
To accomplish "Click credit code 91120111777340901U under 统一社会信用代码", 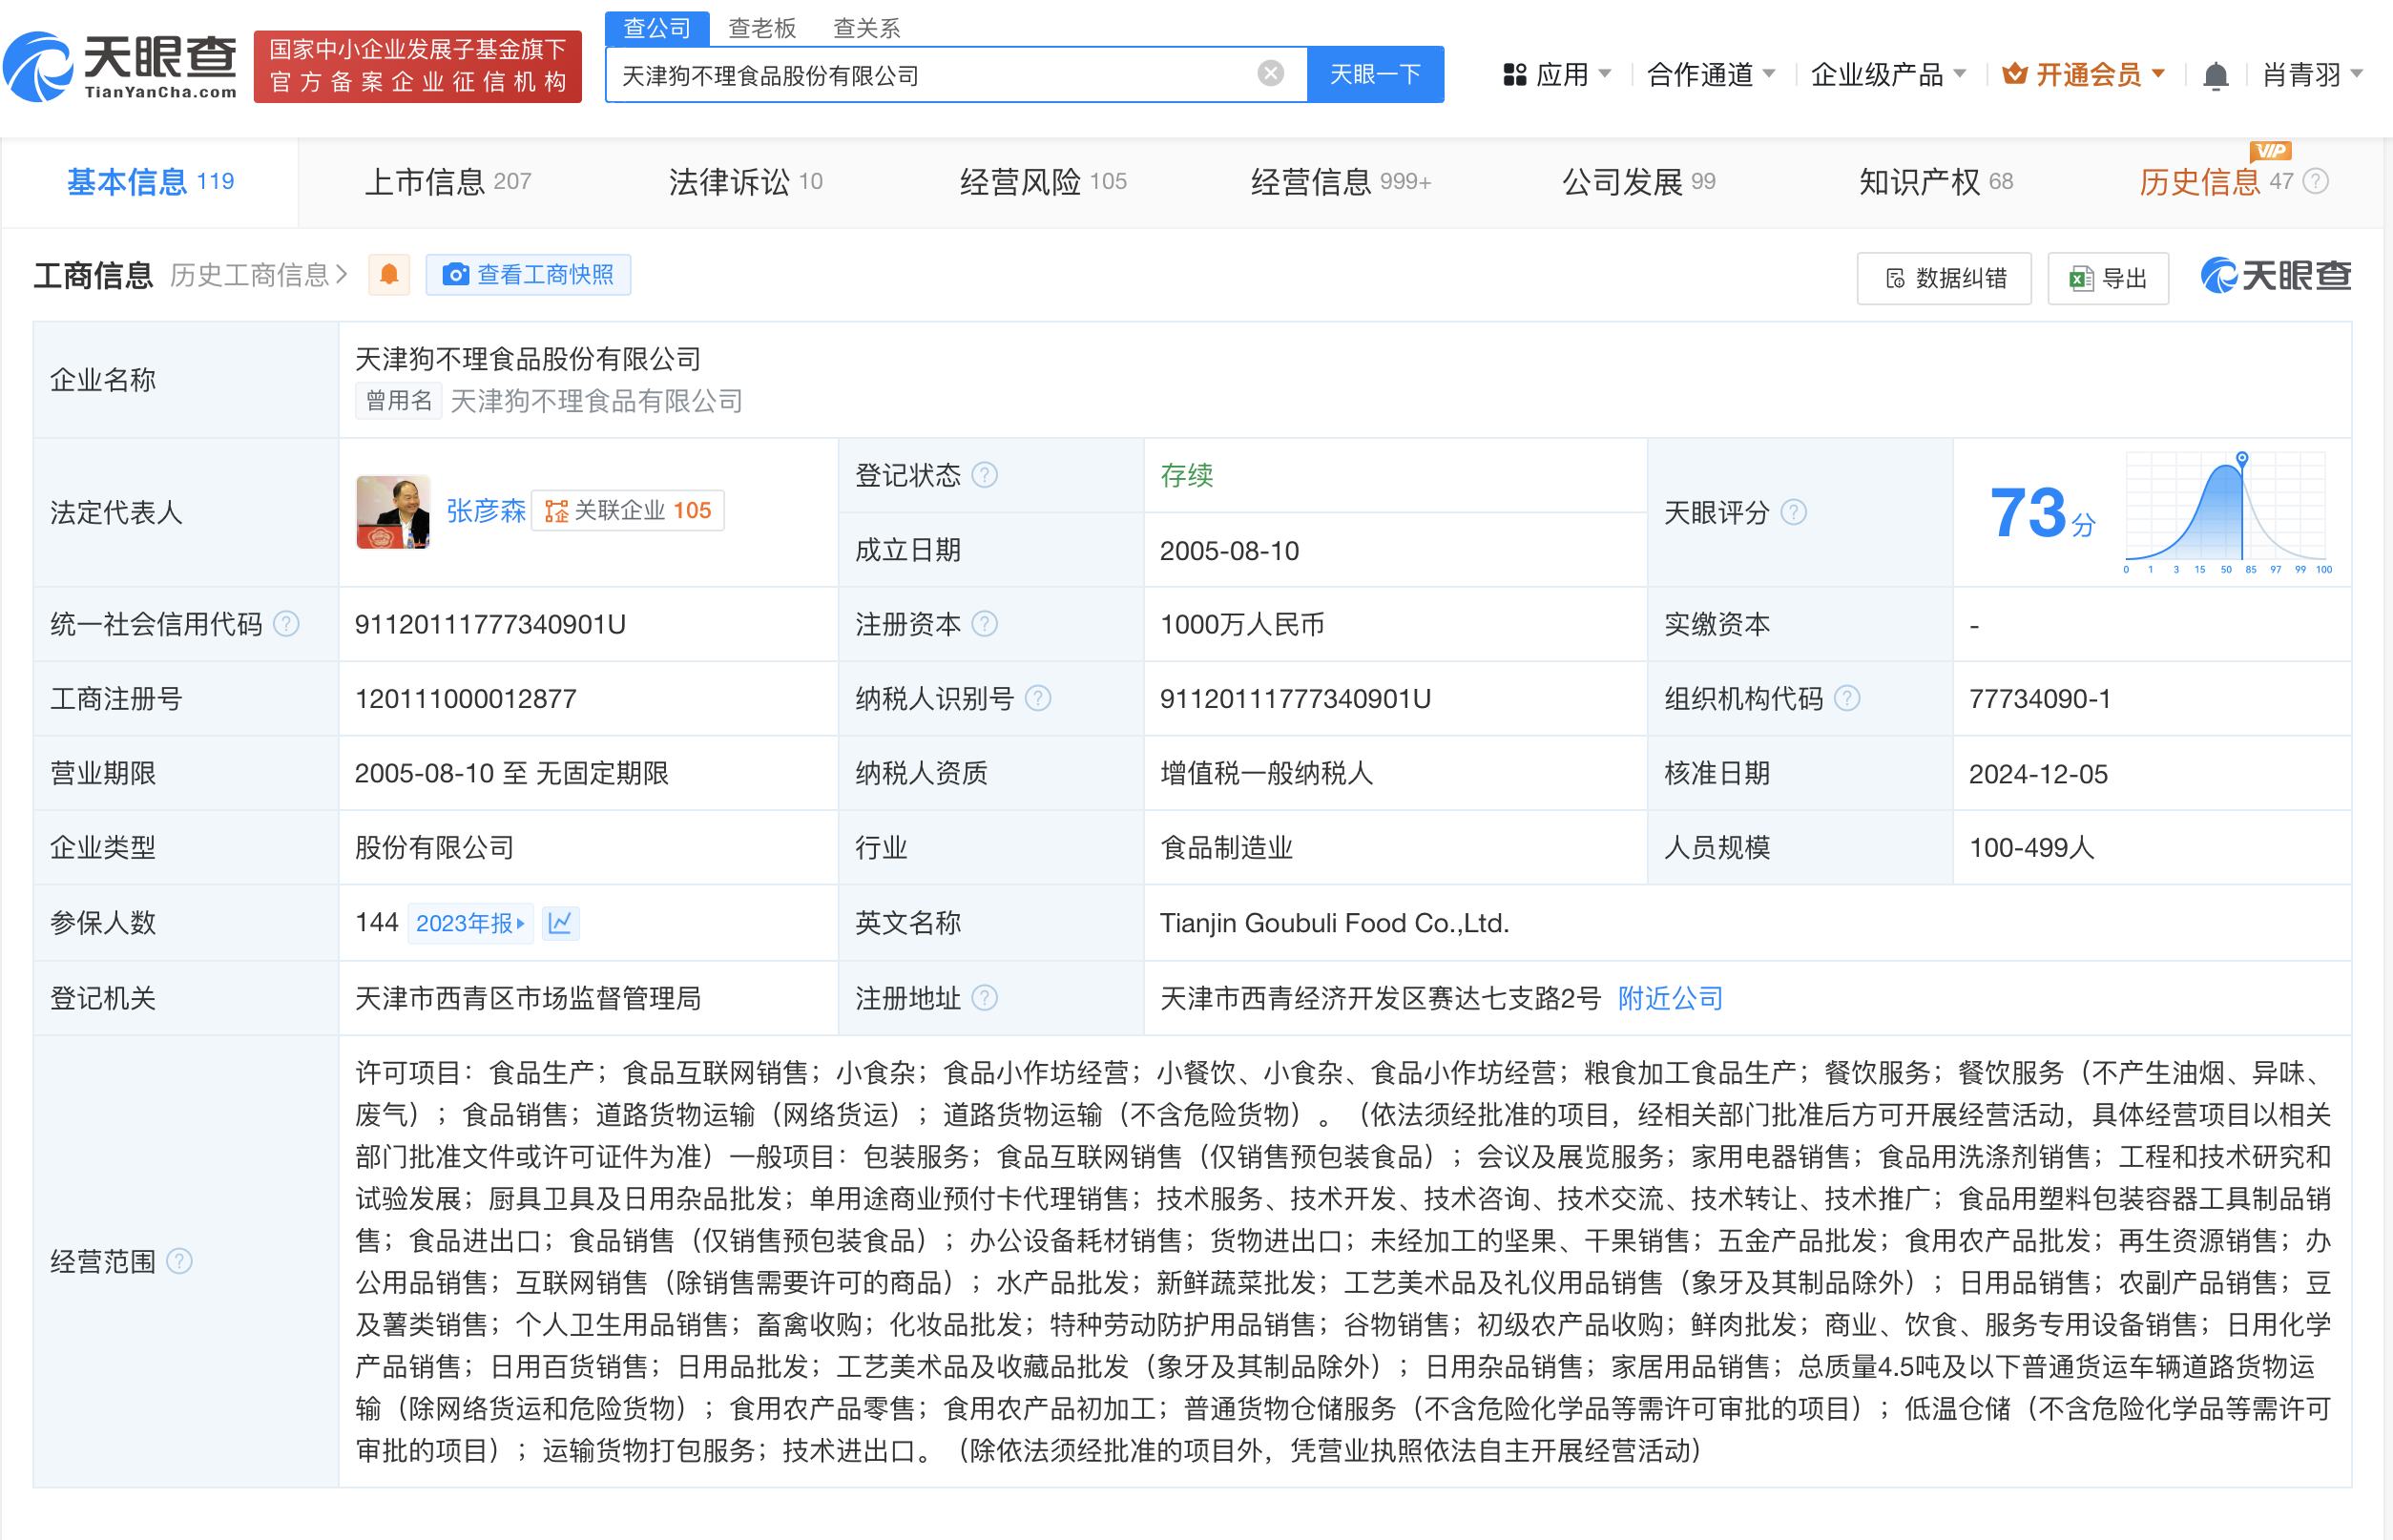I will point(490,624).
